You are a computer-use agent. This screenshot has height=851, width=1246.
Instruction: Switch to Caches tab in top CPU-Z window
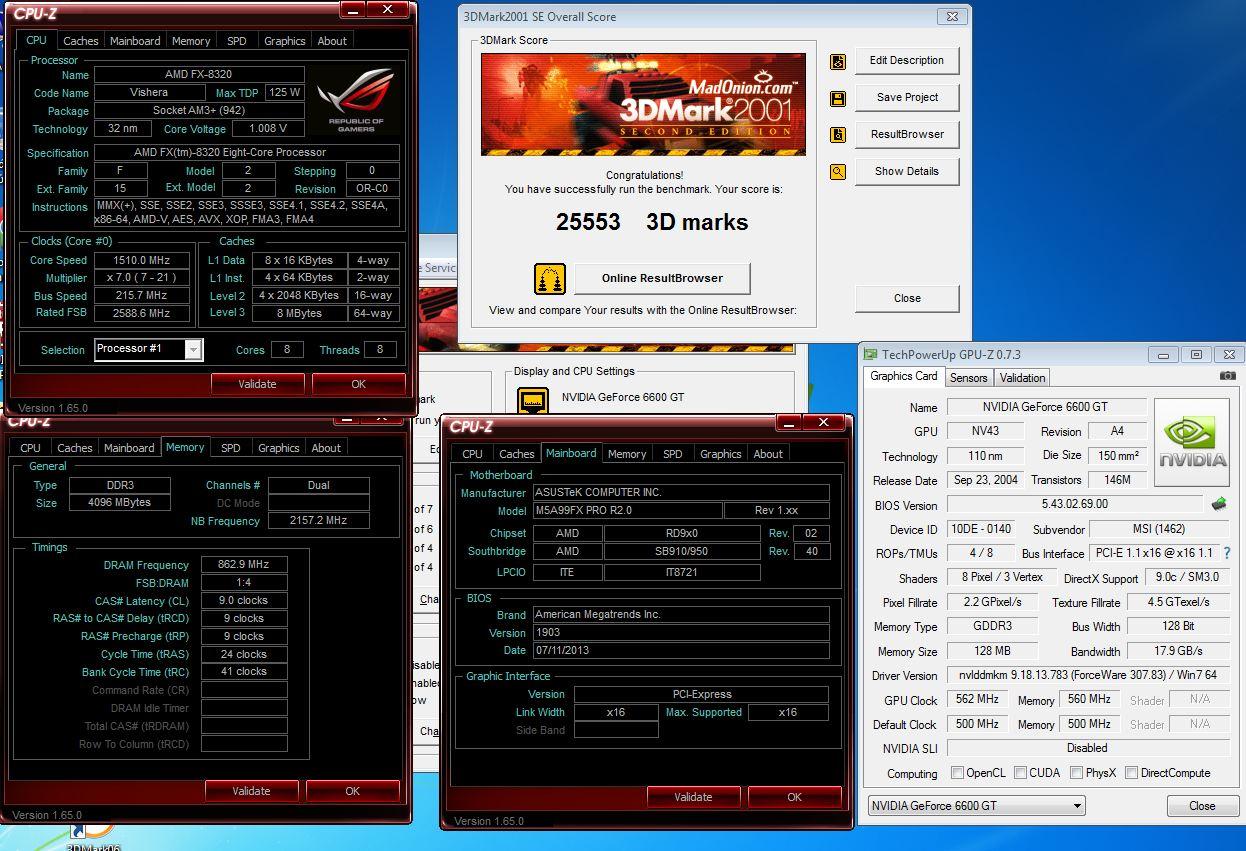(81, 41)
